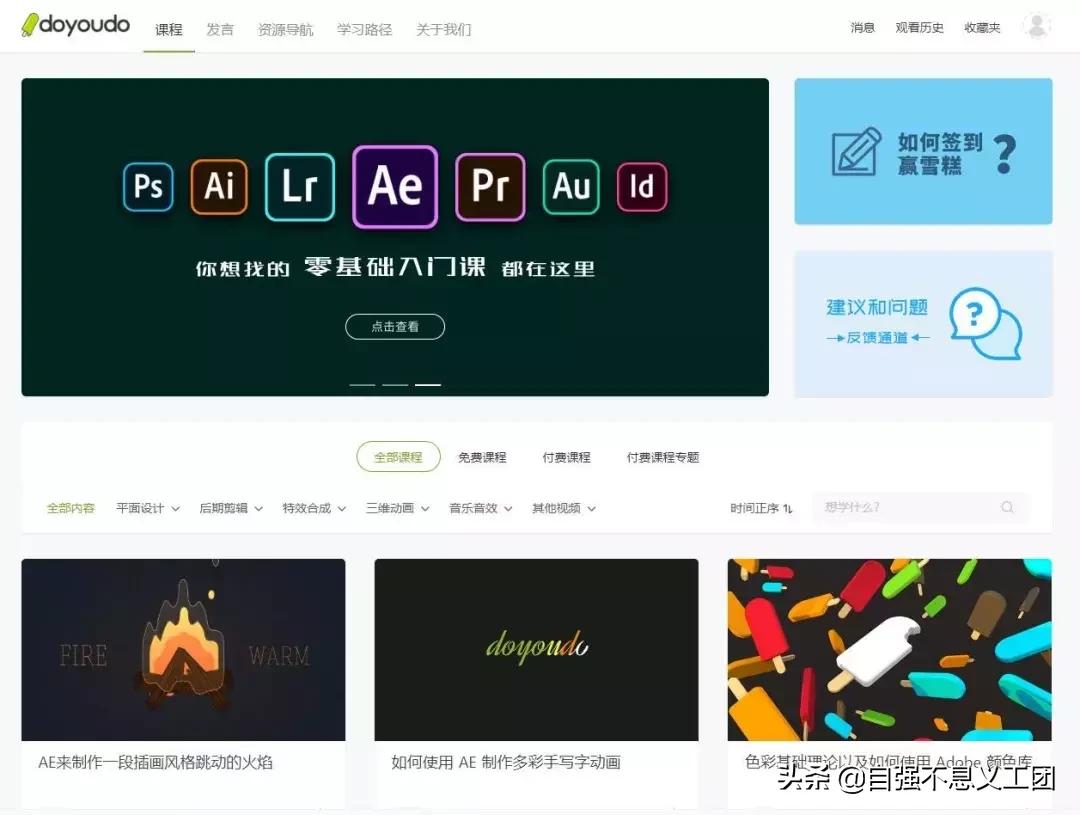Click the doyoudo logo
Viewport: 1080px width, 815px height.
click(76, 26)
